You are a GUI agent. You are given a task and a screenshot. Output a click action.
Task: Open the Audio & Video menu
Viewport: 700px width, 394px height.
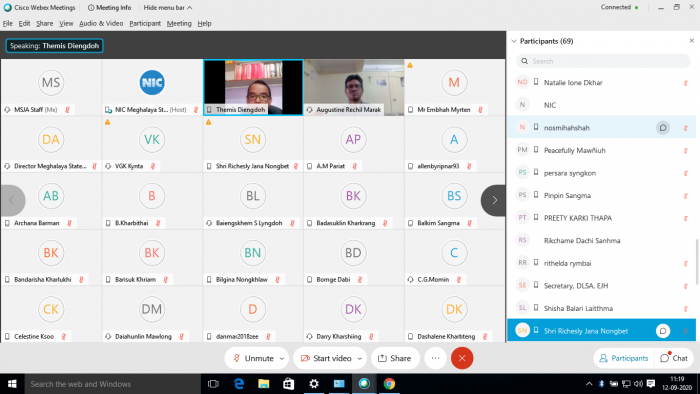pos(101,23)
